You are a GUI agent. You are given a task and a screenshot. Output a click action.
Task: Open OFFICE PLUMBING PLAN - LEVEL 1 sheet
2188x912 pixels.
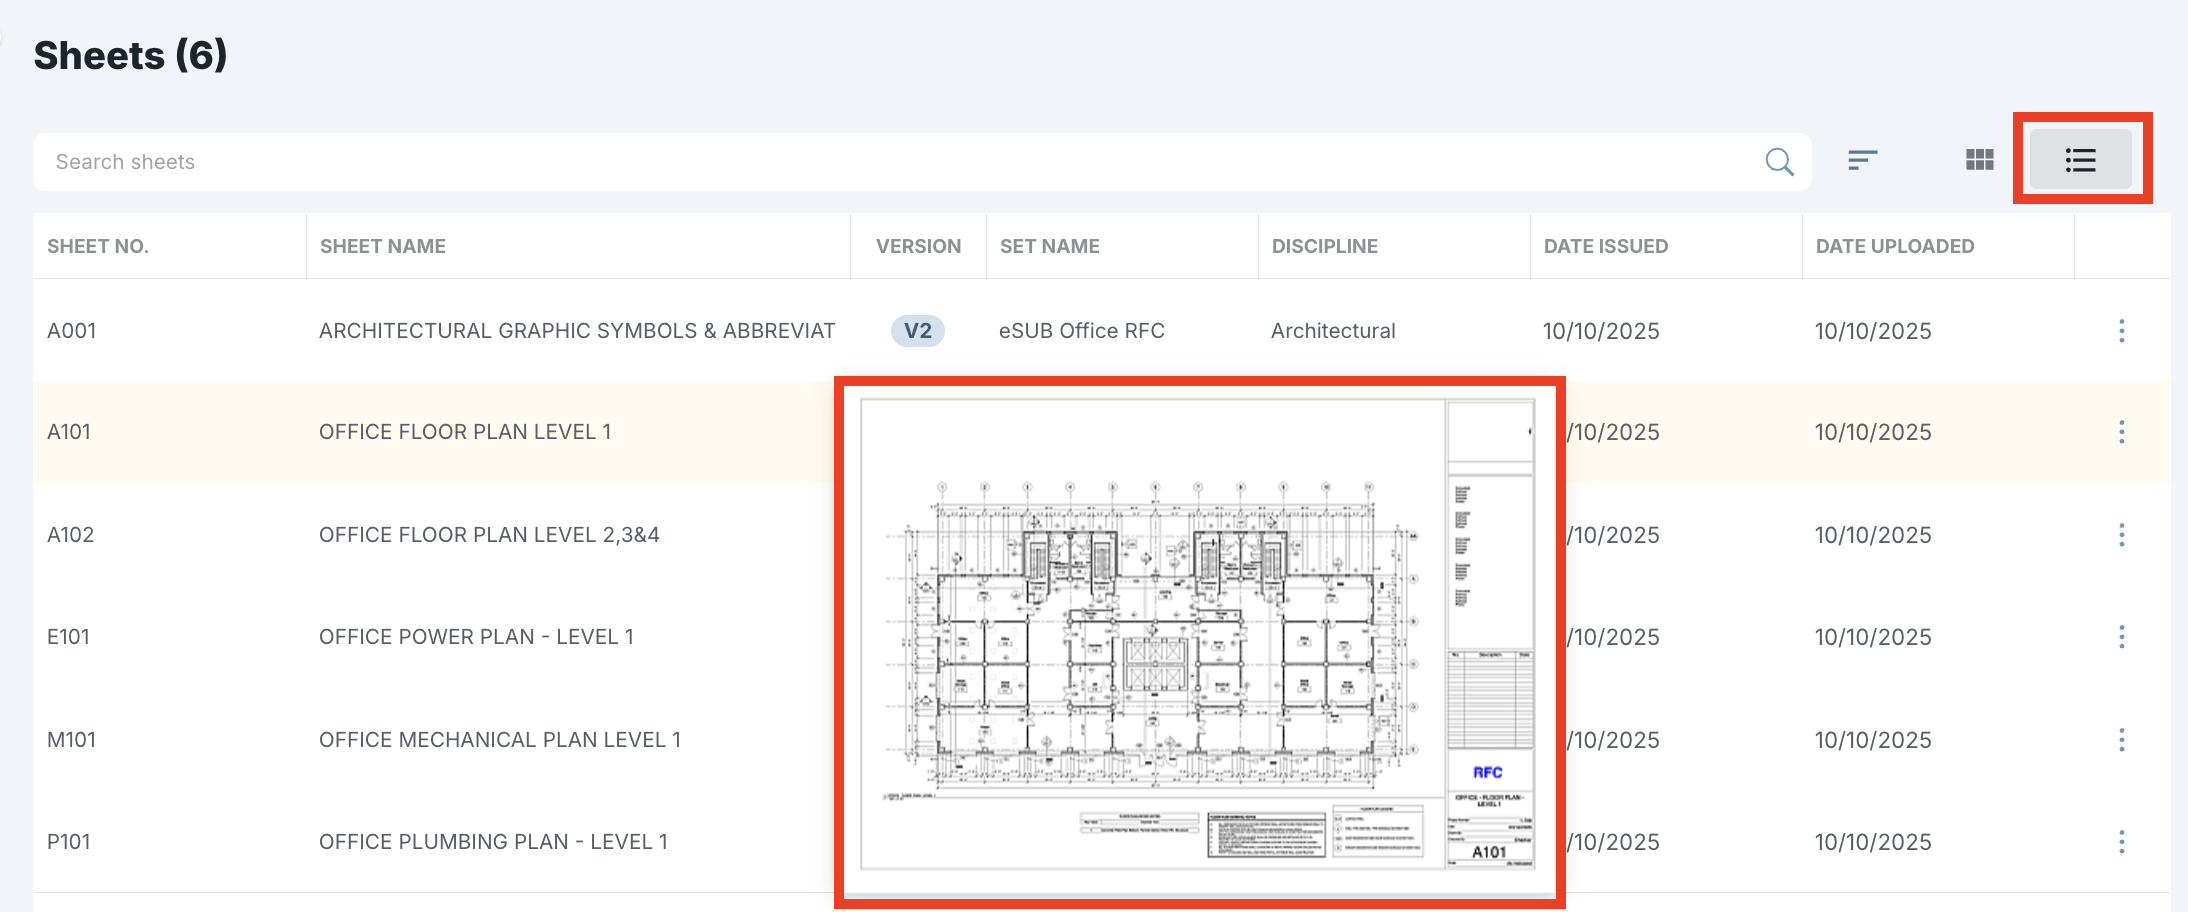click(493, 842)
